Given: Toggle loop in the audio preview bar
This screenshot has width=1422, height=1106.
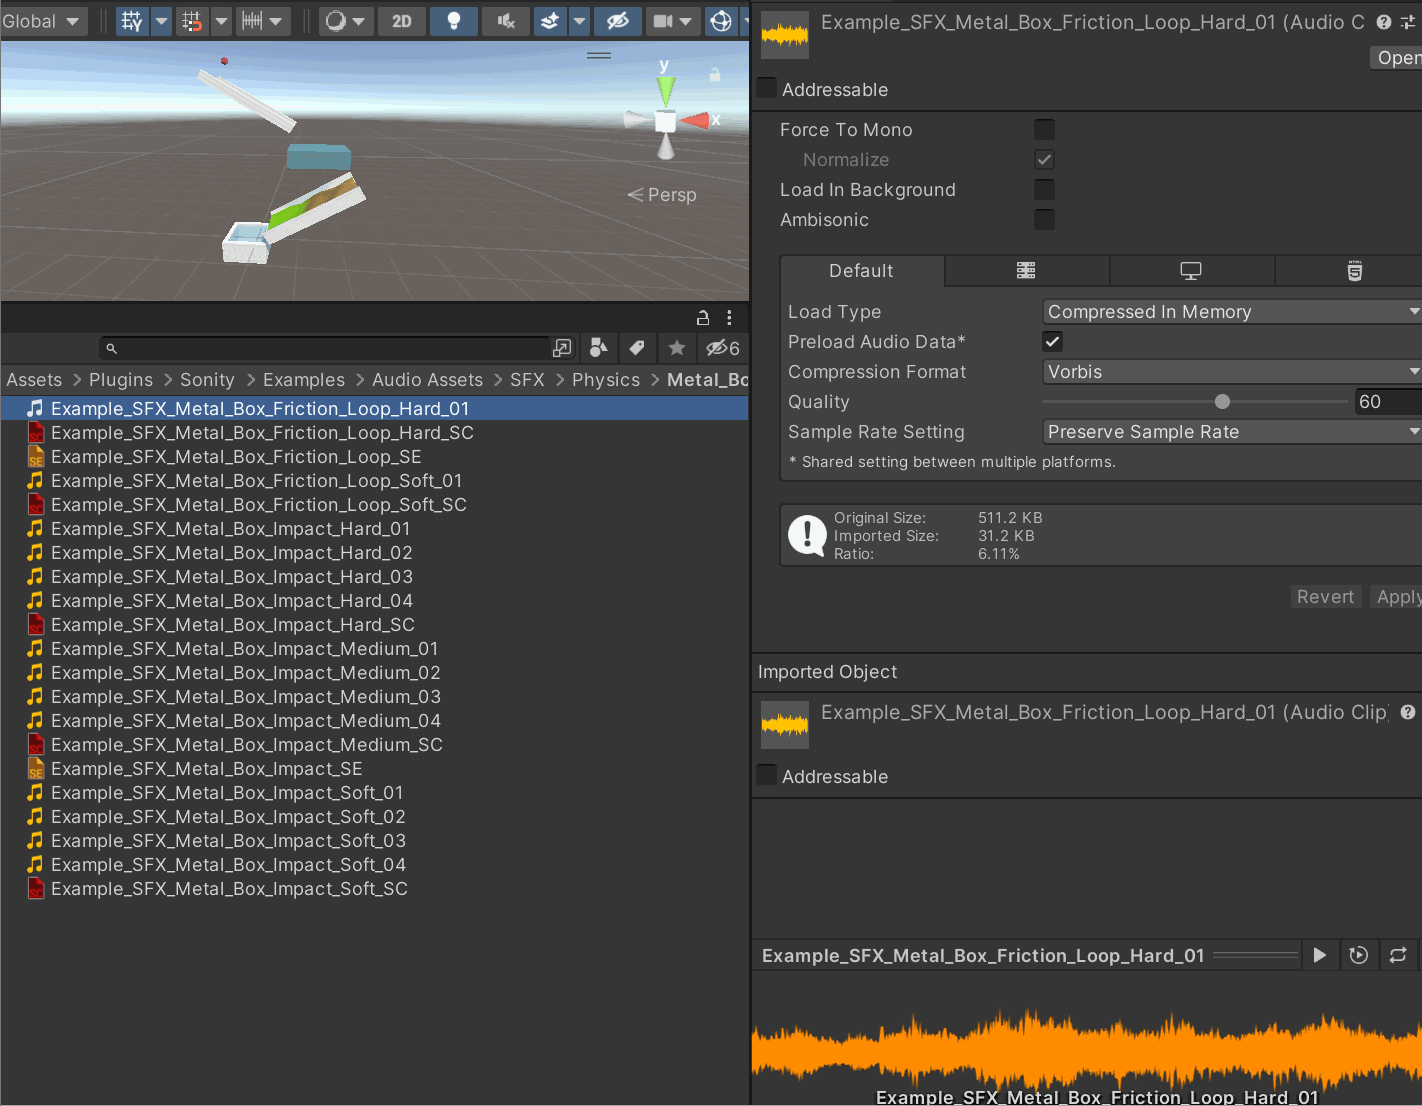Looking at the screenshot, I should pyautogui.click(x=1398, y=955).
